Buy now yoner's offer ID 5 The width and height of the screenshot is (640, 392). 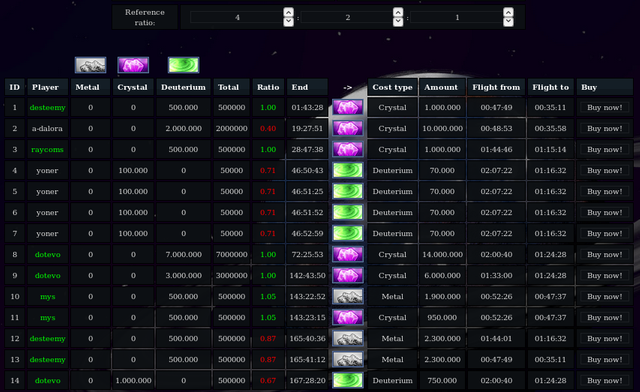[604, 192]
